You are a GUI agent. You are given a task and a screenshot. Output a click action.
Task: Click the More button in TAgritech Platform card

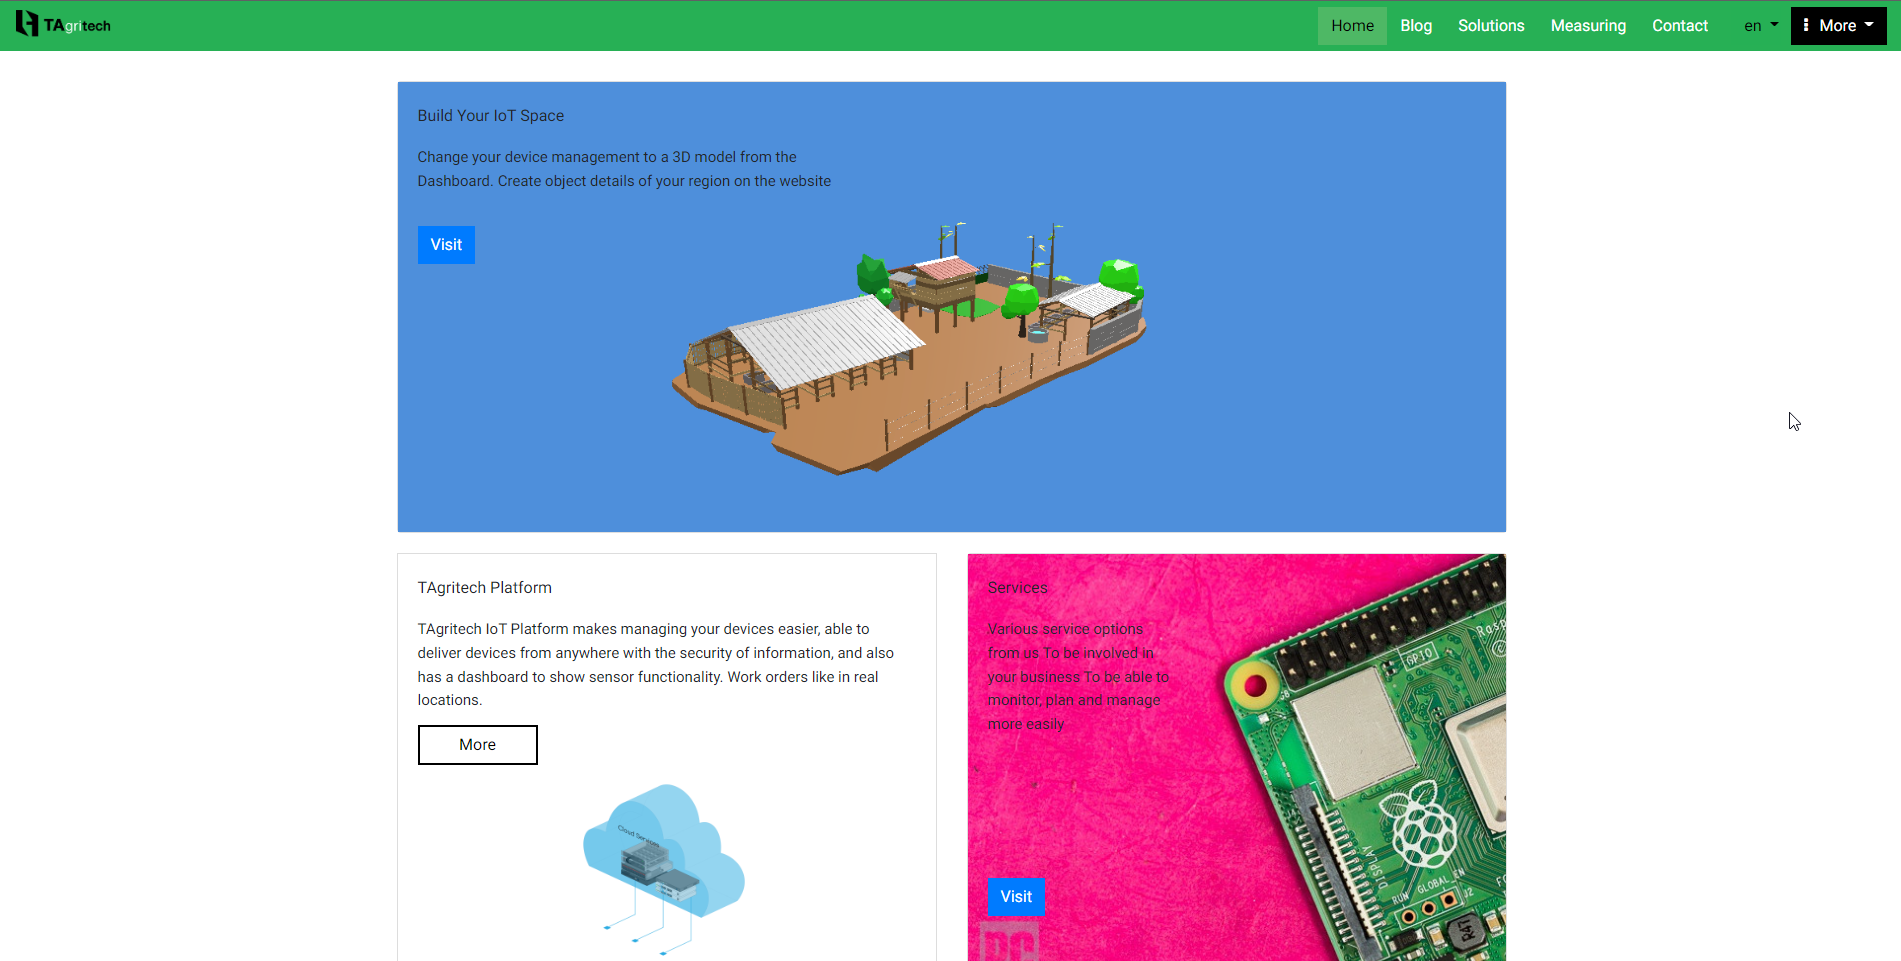(x=477, y=745)
